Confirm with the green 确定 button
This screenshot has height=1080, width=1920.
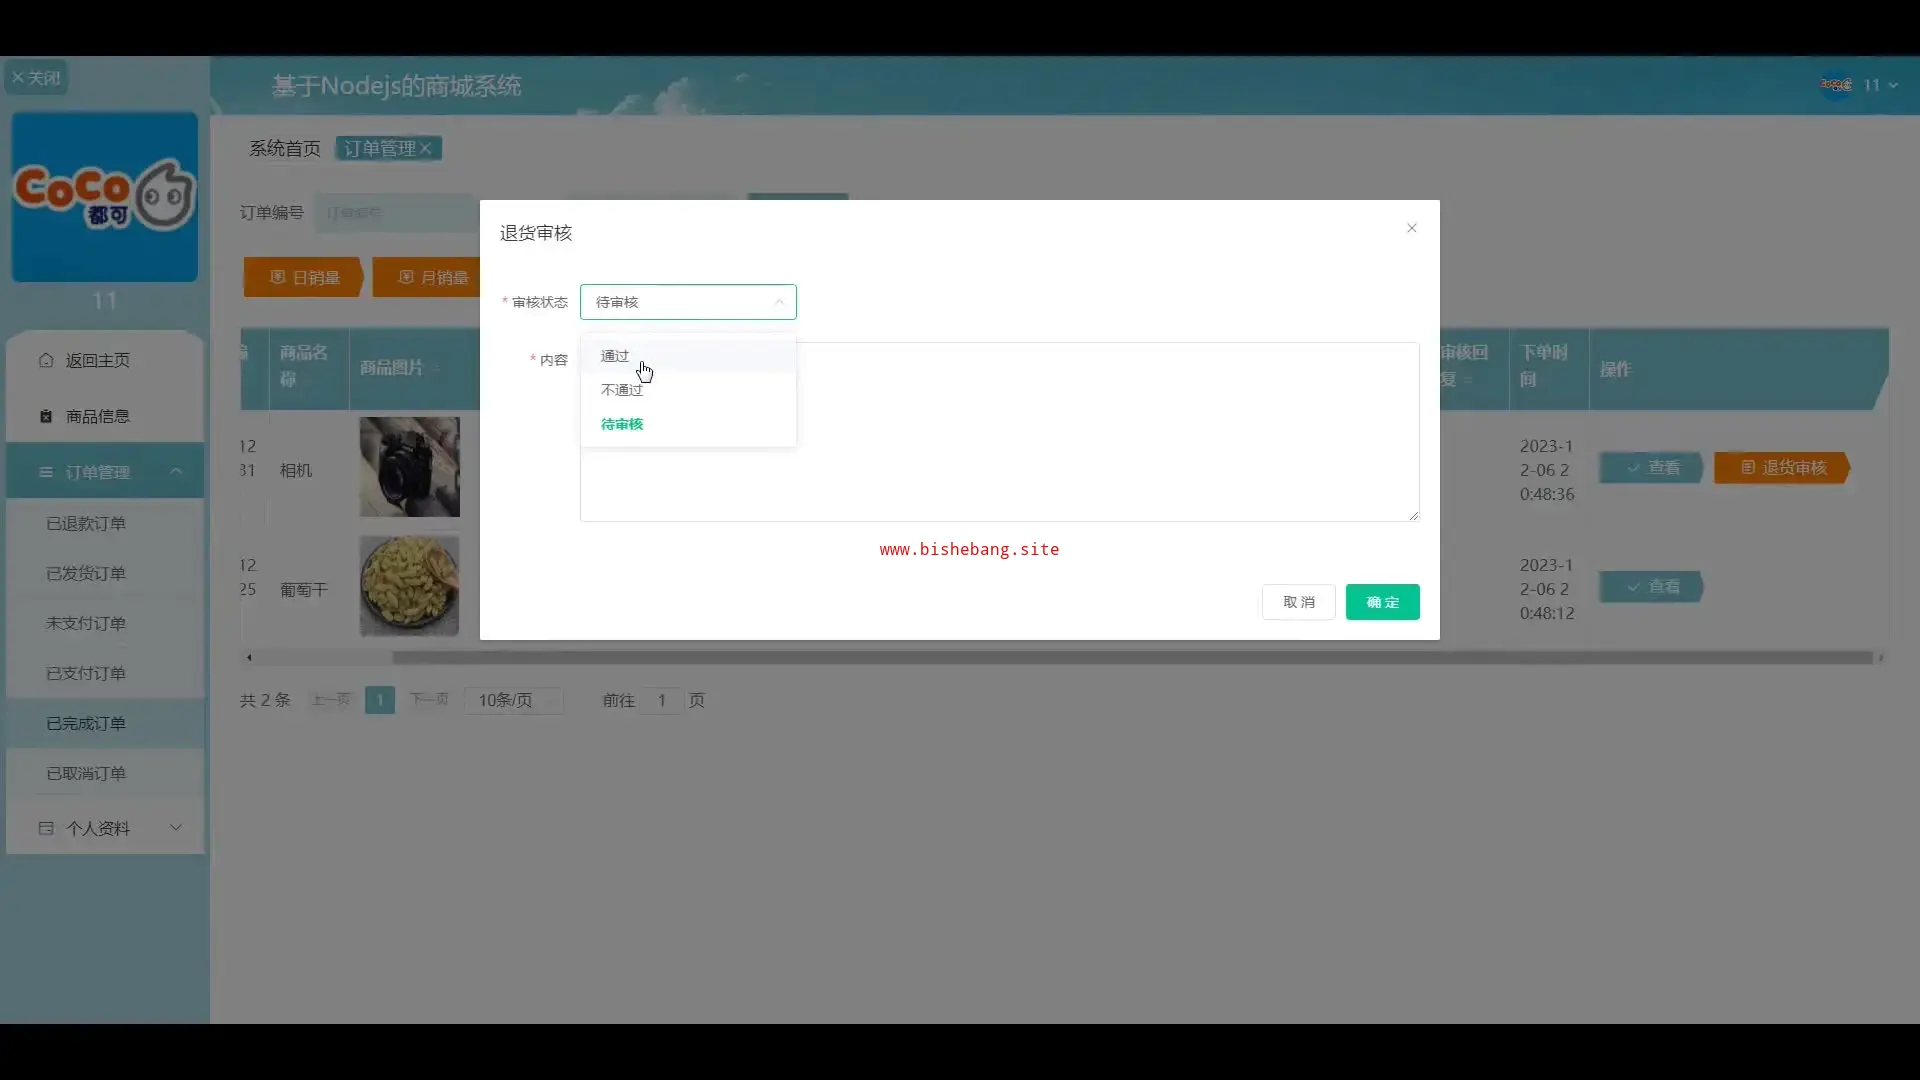coord(1382,602)
